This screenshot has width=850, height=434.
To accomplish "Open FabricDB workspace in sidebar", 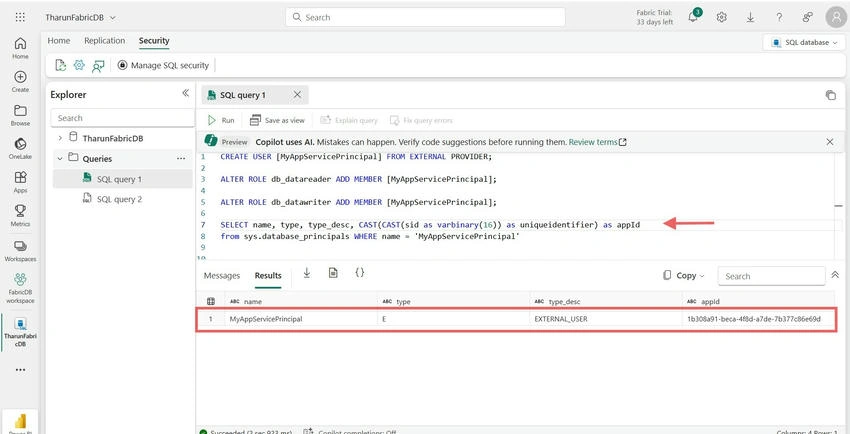I will [20, 288].
